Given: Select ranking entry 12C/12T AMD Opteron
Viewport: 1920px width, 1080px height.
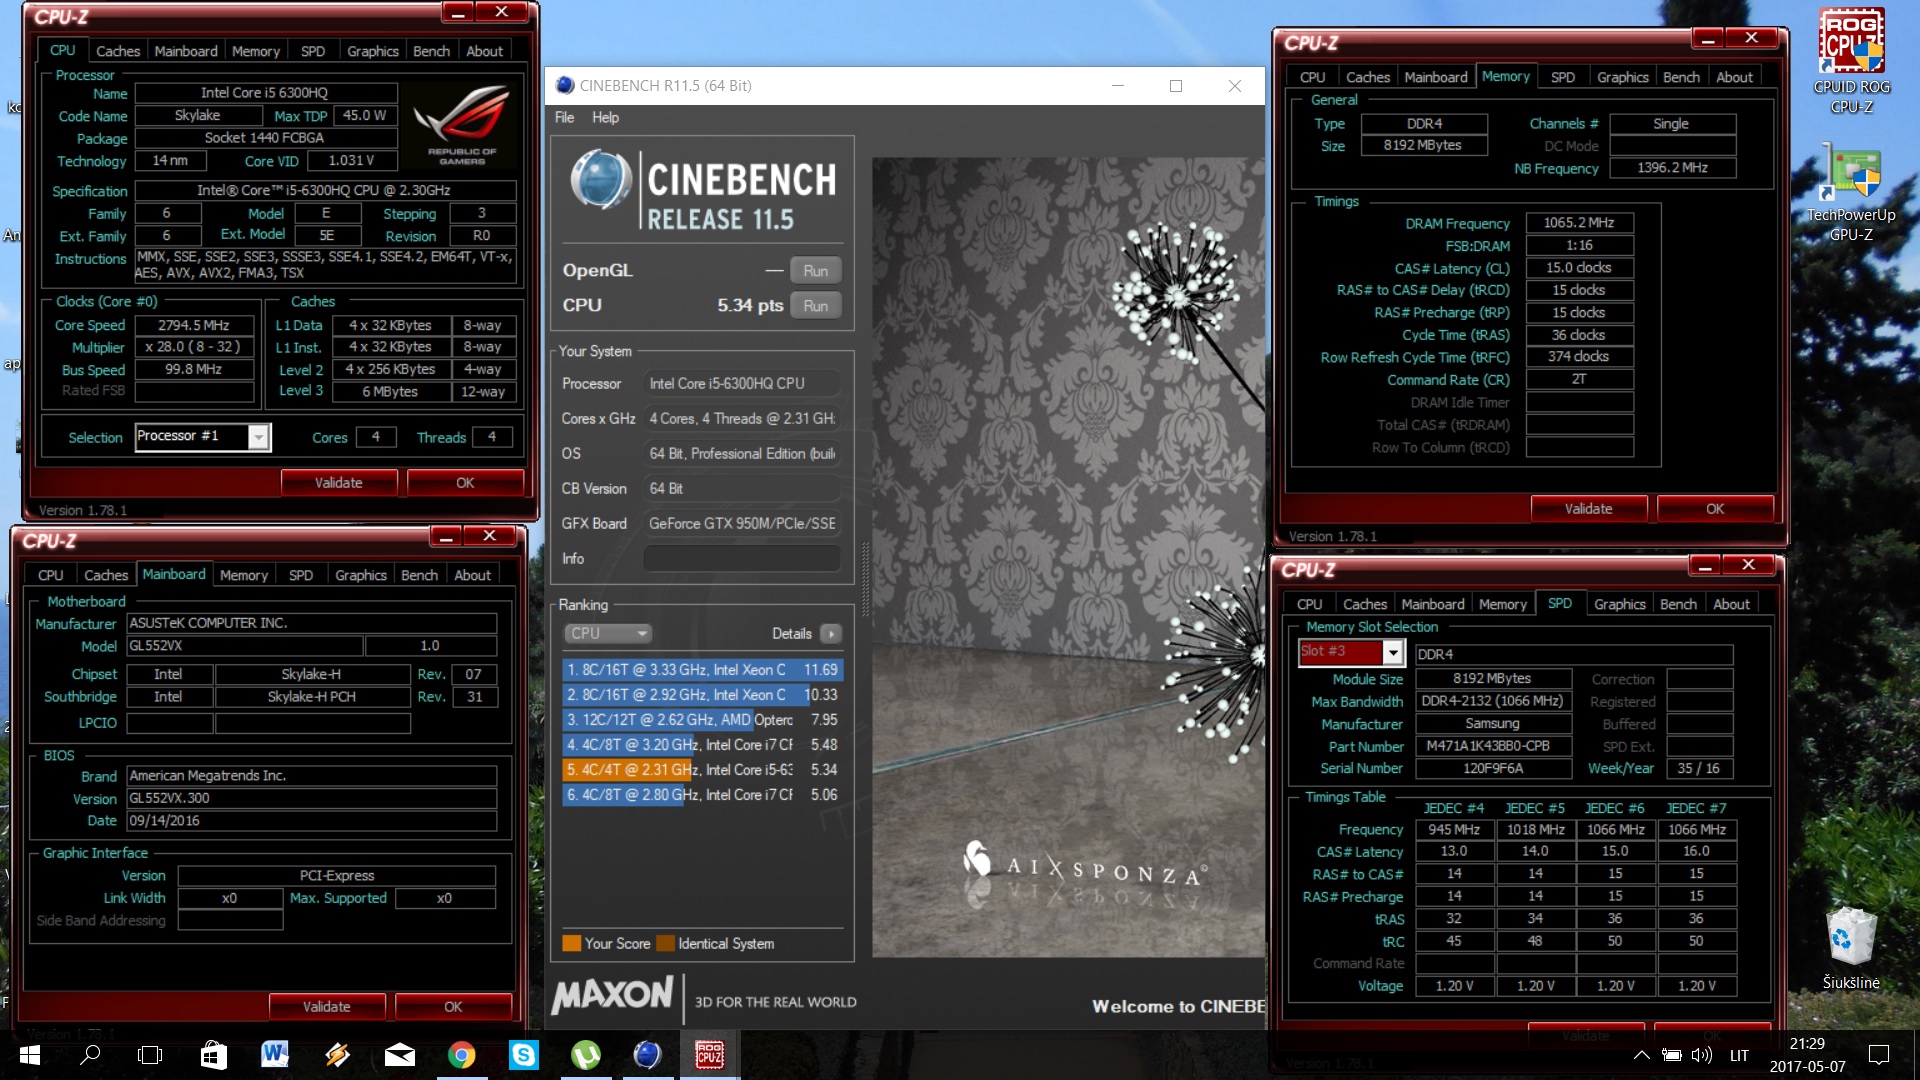Looking at the screenshot, I should coord(702,720).
